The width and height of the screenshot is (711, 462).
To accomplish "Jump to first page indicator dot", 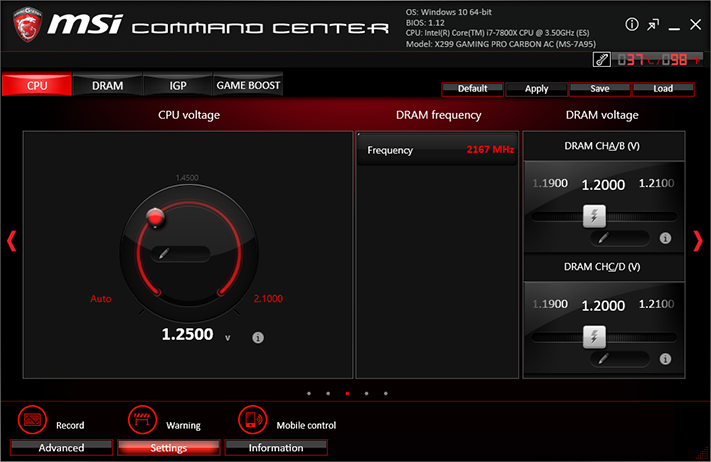I will (x=309, y=394).
